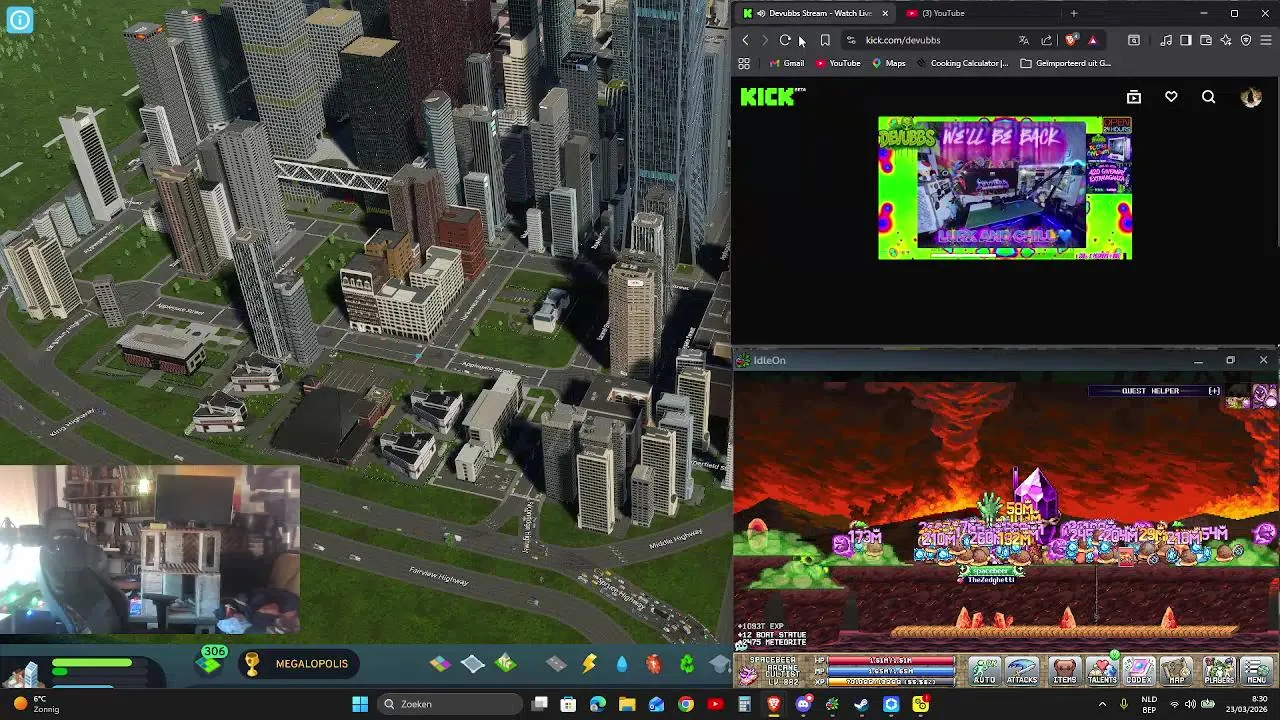Open the Kick profile avatar menu
The image size is (1280, 720).
(1251, 97)
